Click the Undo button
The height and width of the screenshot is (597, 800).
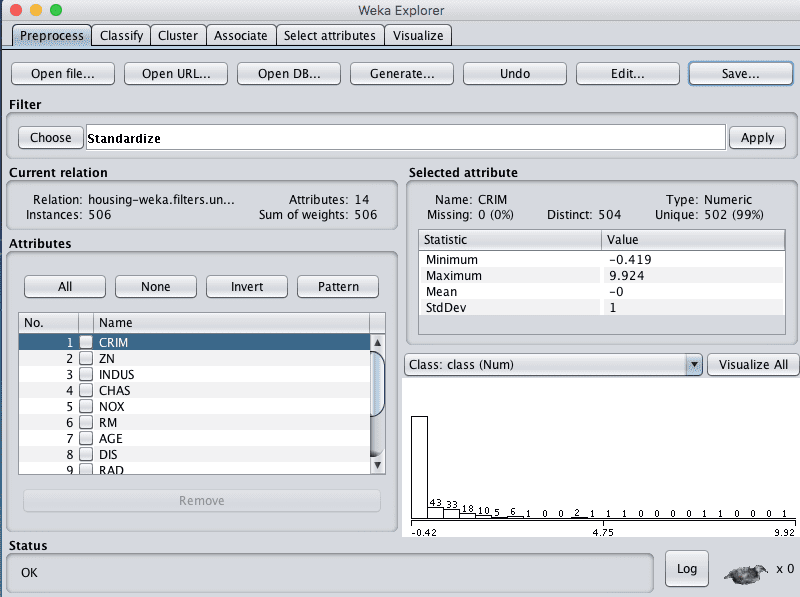pyautogui.click(x=515, y=73)
